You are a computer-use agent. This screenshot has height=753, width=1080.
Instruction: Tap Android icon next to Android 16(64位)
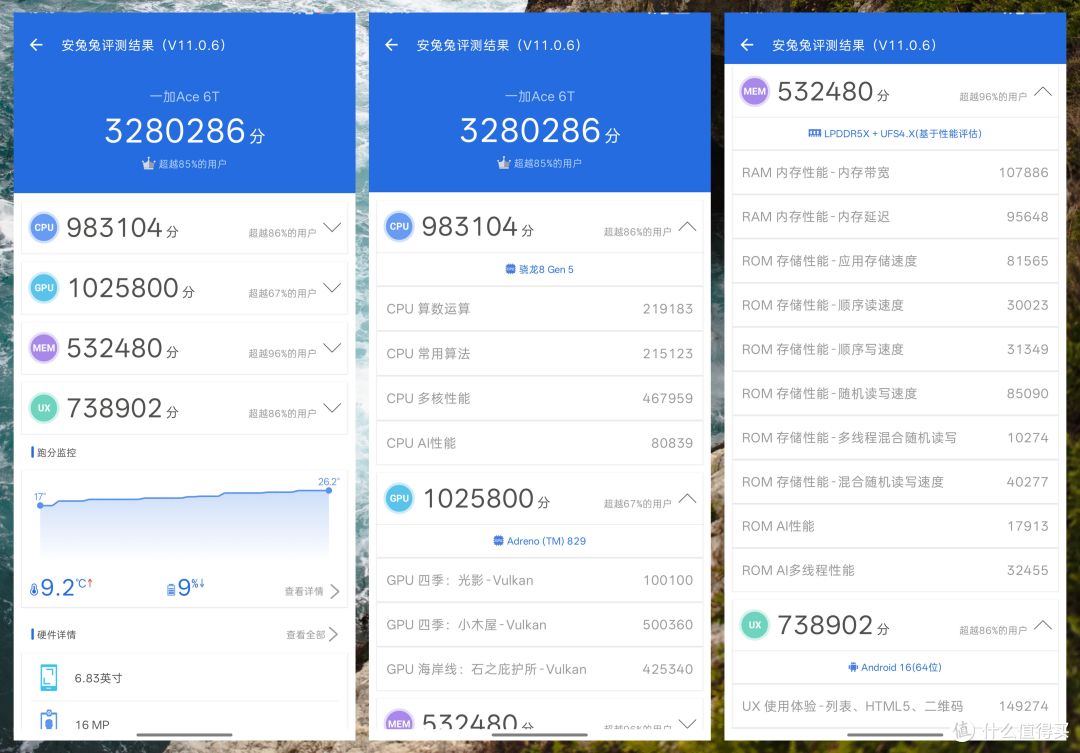tap(853, 667)
